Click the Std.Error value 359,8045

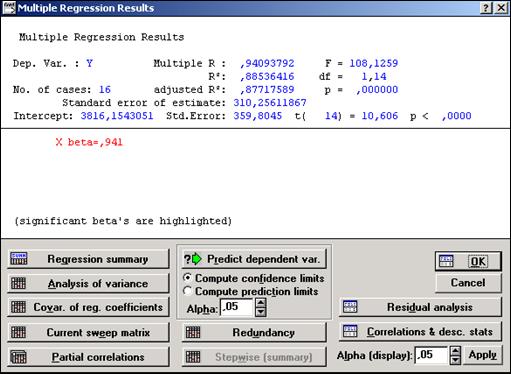(x=258, y=116)
